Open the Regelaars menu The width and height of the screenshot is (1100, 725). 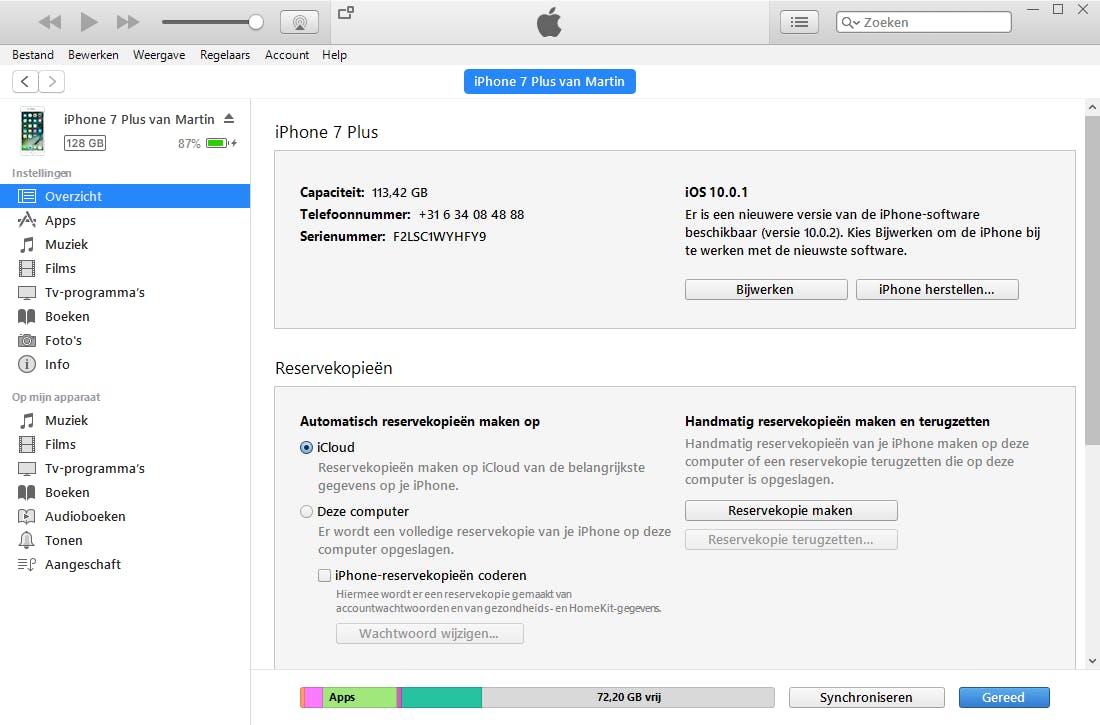pos(224,55)
